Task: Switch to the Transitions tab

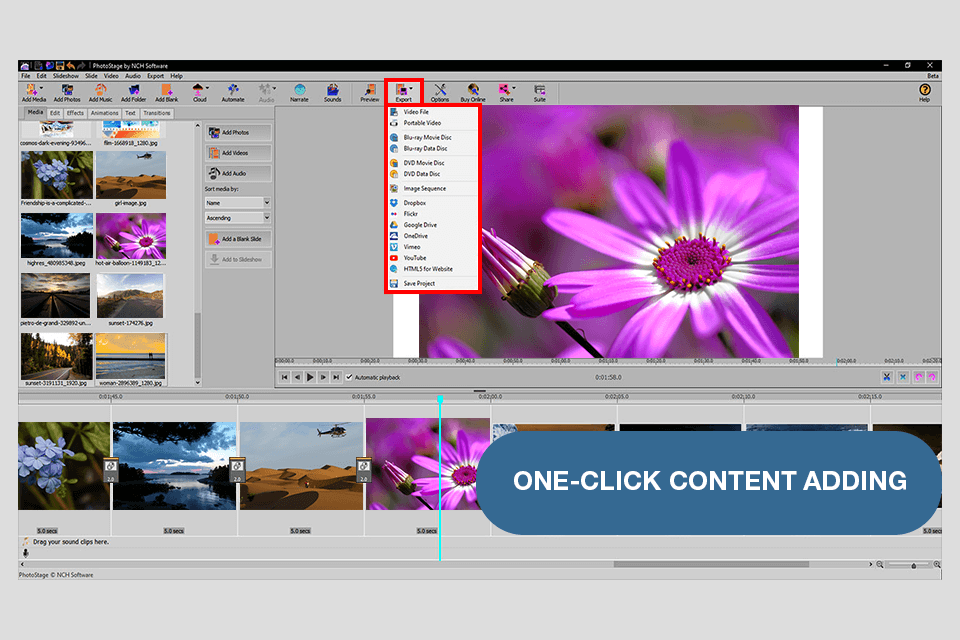Action: coord(157,113)
